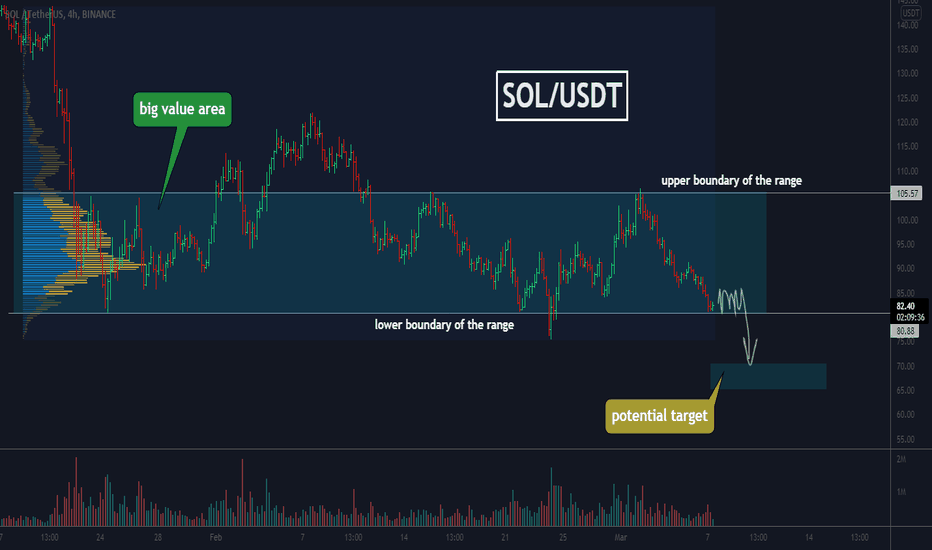Screen dimensions: 932x550
Task: Click the 105.57 price label on axis
Action: click(906, 193)
